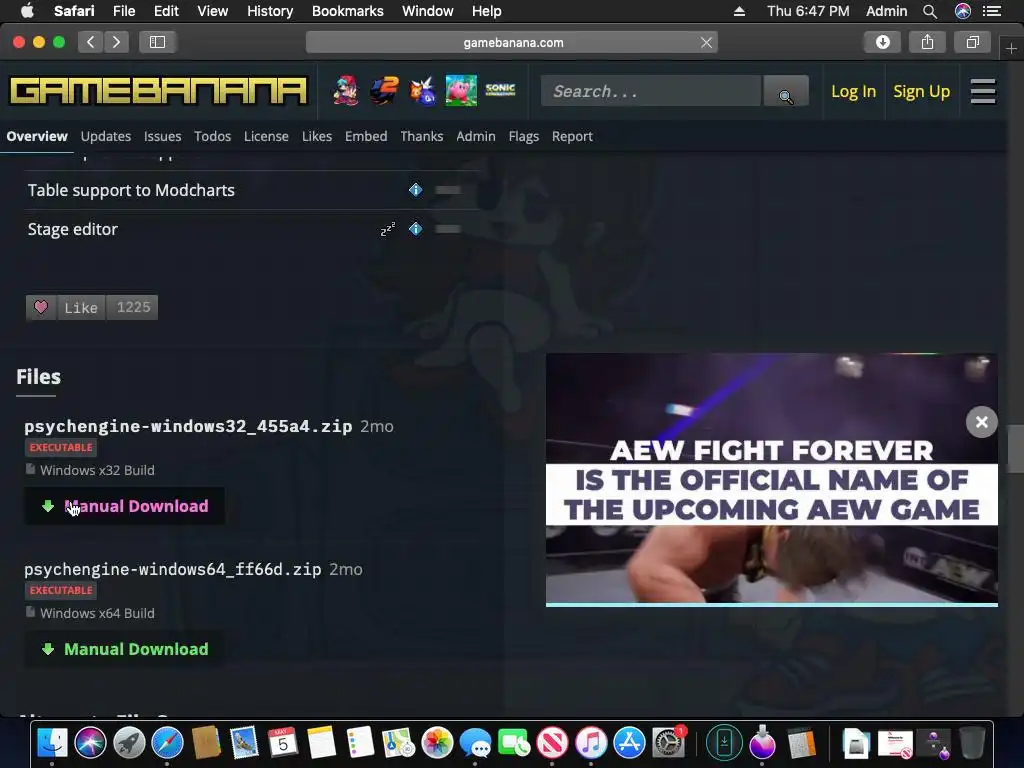
Task: Manual Download for windows64 zip
Action: pyautogui.click(x=125, y=649)
